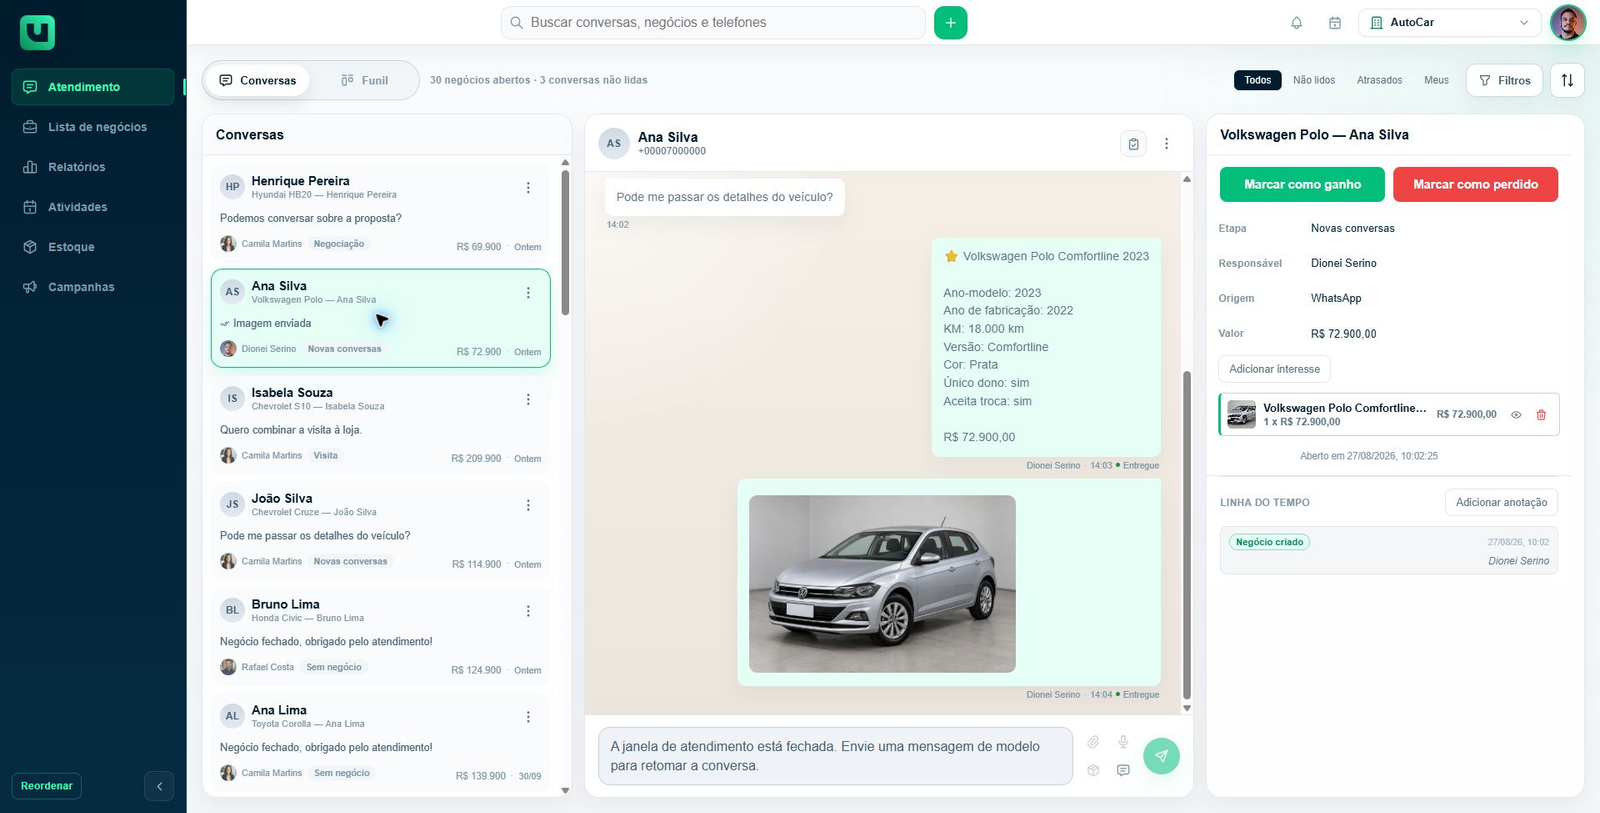Click chat messages scrollbar
This screenshot has width=1600, height=813.
coord(1187,535)
